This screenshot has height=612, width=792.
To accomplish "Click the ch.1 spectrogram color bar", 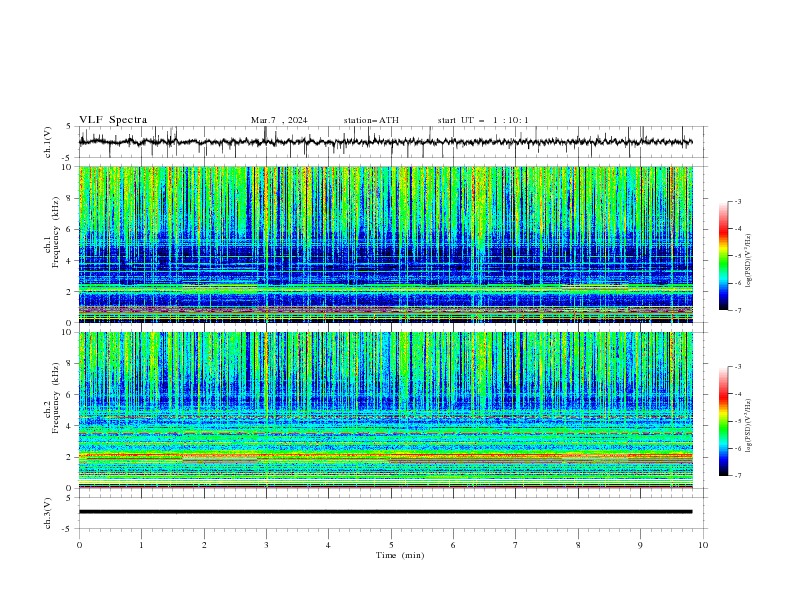I will point(724,256).
